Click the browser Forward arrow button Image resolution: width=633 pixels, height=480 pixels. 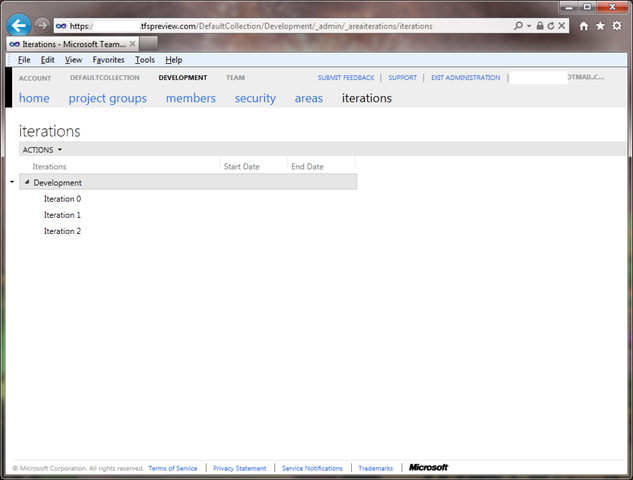(x=42, y=25)
